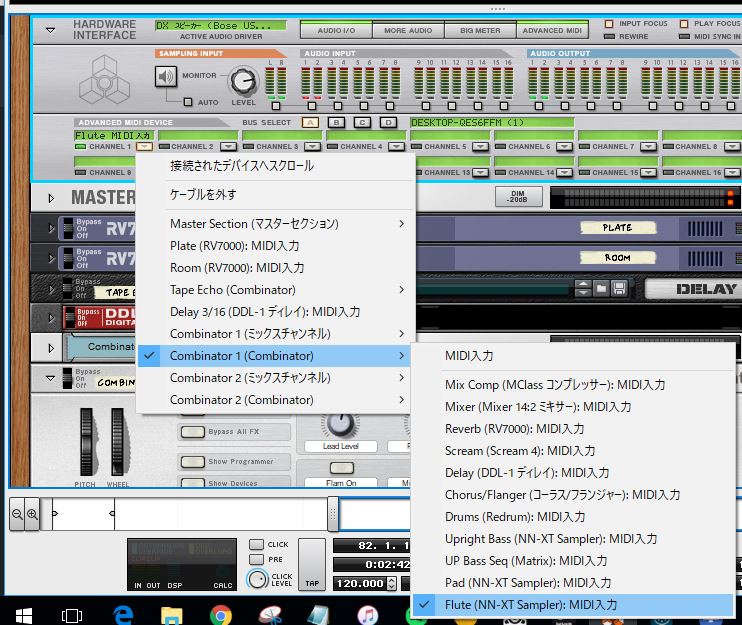The image size is (742, 625).
Task: Open Combinator 2 (Combinator) submenu
Action: tap(275, 400)
